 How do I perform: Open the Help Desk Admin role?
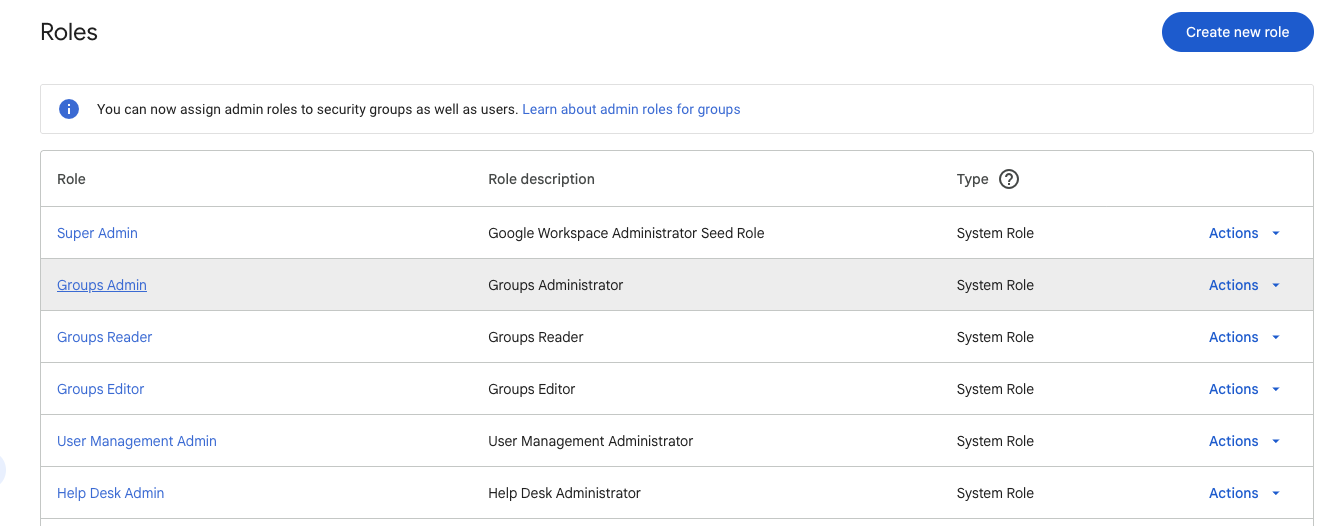point(111,493)
